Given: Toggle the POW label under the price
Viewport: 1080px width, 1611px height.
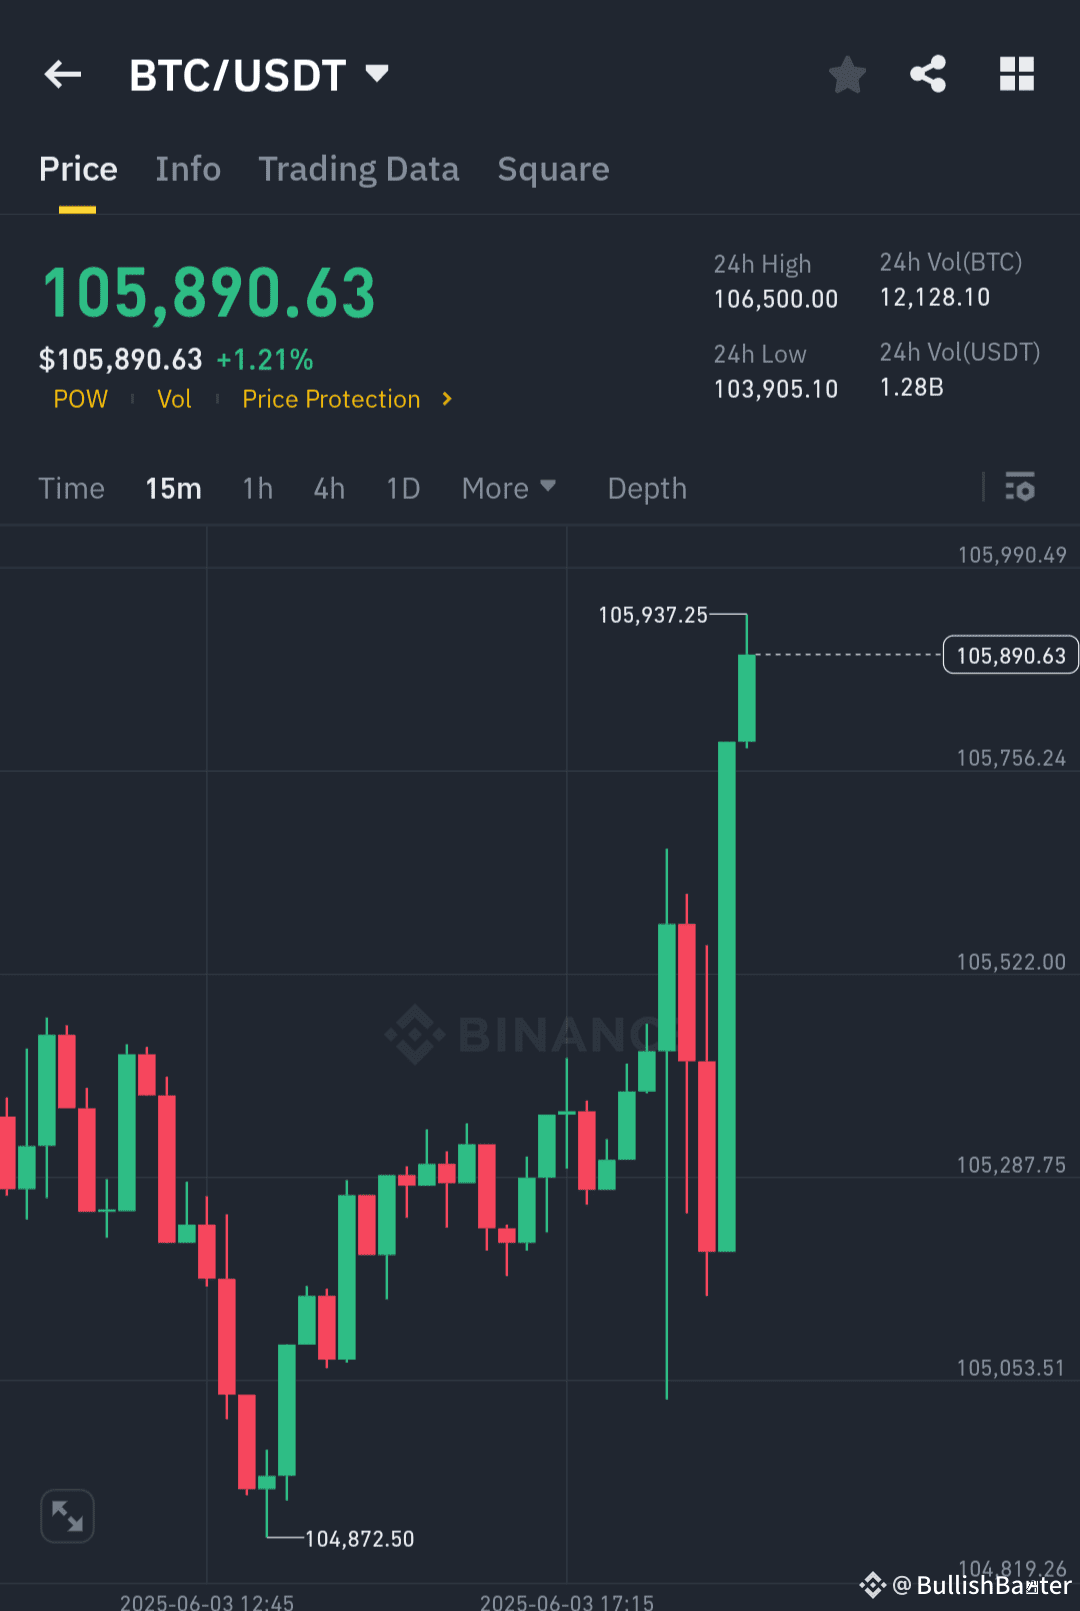Looking at the screenshot, I should point(80,399).
